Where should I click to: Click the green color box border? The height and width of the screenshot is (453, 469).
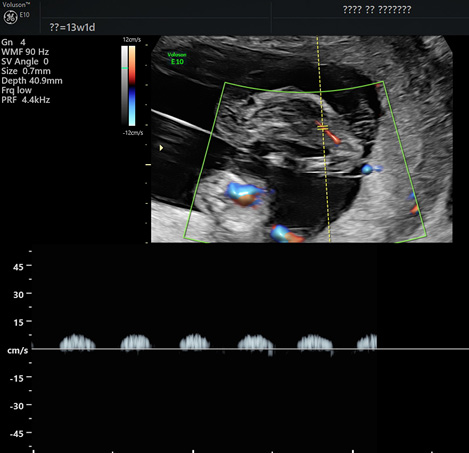coord(304,91)
